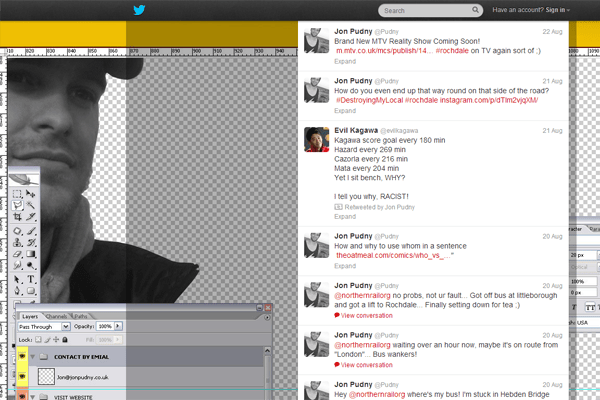The width and height of the screenshot is (600, 400).
Task: Select the Dodge tool
Action: pos(31,265)
